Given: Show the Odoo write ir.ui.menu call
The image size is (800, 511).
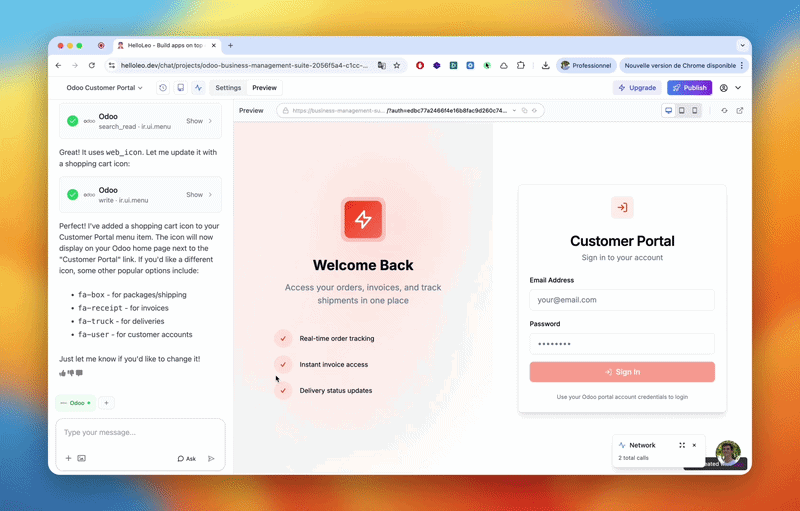Looking at the screenshot, I should tap(198, 194).
